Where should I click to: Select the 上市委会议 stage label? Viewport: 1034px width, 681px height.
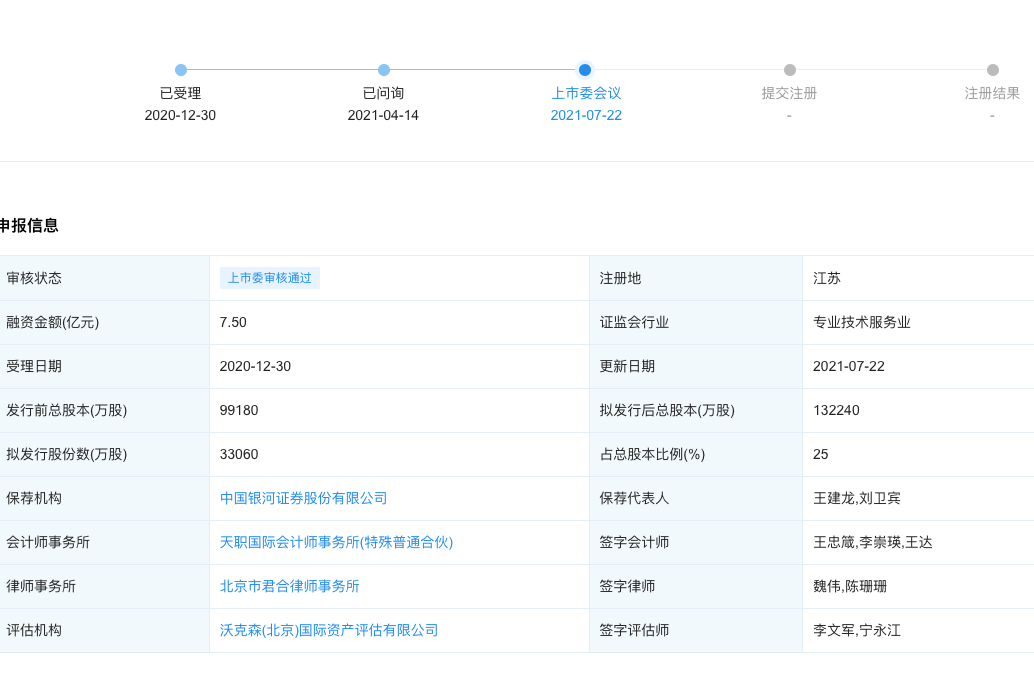tap(585, 92)
